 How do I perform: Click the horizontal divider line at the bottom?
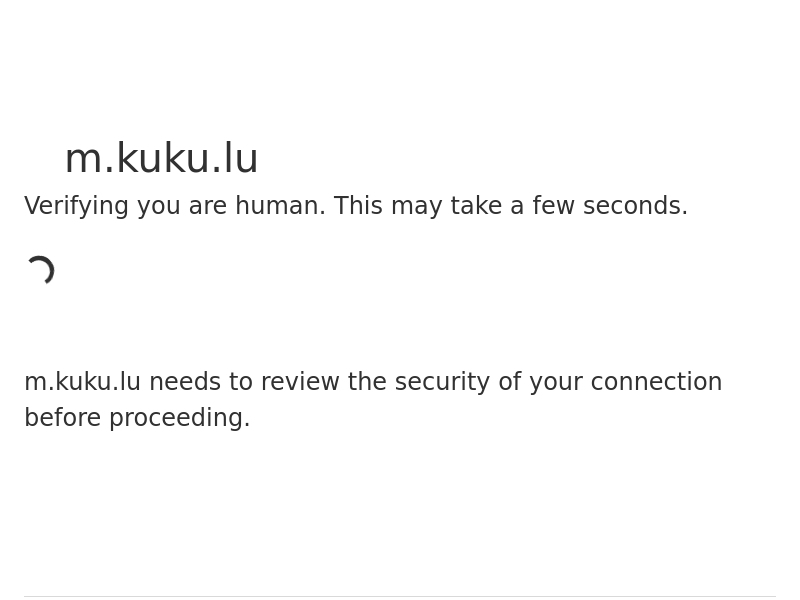400,596
